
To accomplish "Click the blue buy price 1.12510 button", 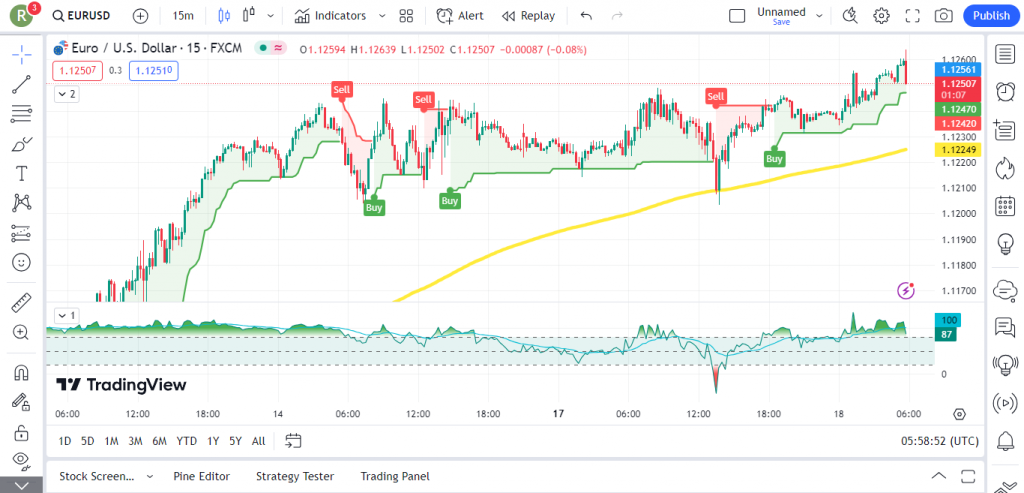I will (x=154, y=71).
